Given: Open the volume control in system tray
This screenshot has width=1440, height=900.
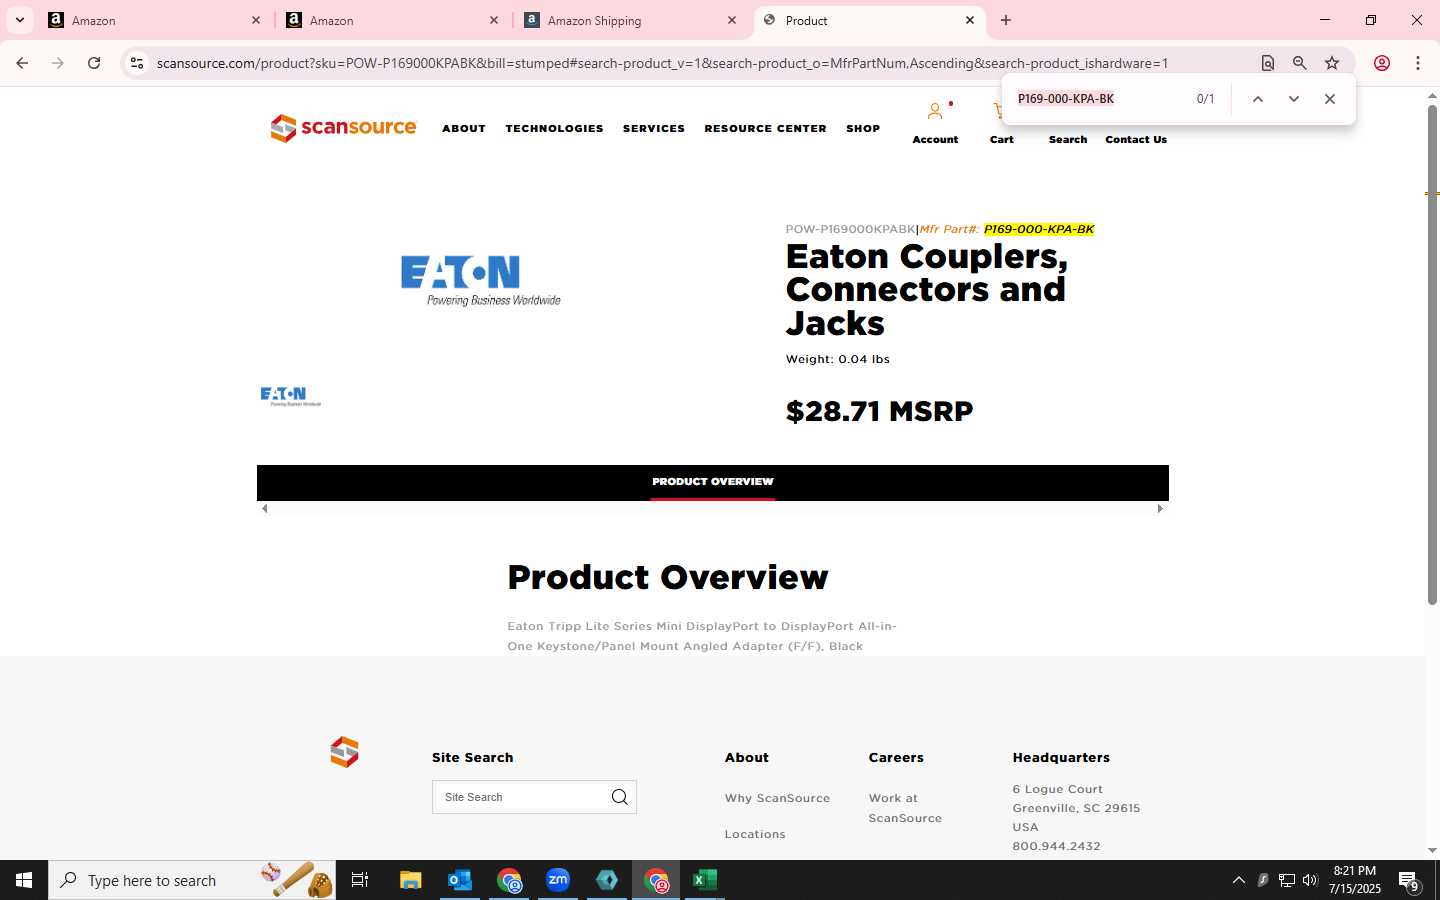Looking at the screenshot, I should tap(1310, 880).
